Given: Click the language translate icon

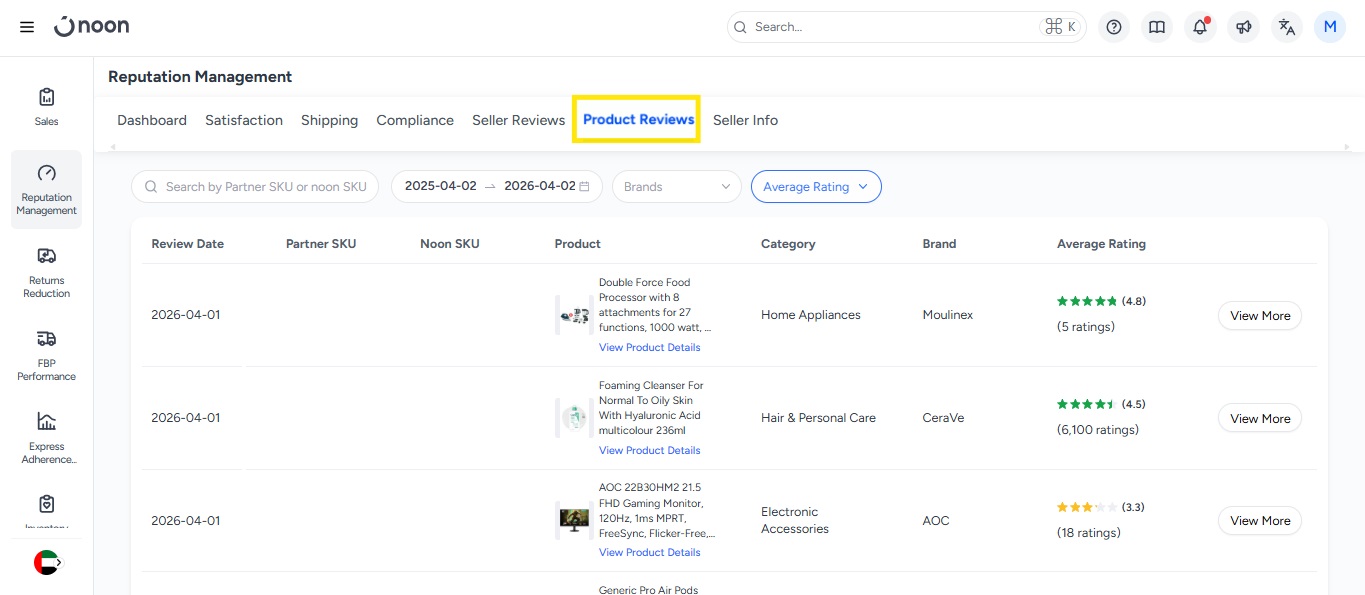Looking at the screenshot, I should pyautogui.click(x=1287, y=27).
